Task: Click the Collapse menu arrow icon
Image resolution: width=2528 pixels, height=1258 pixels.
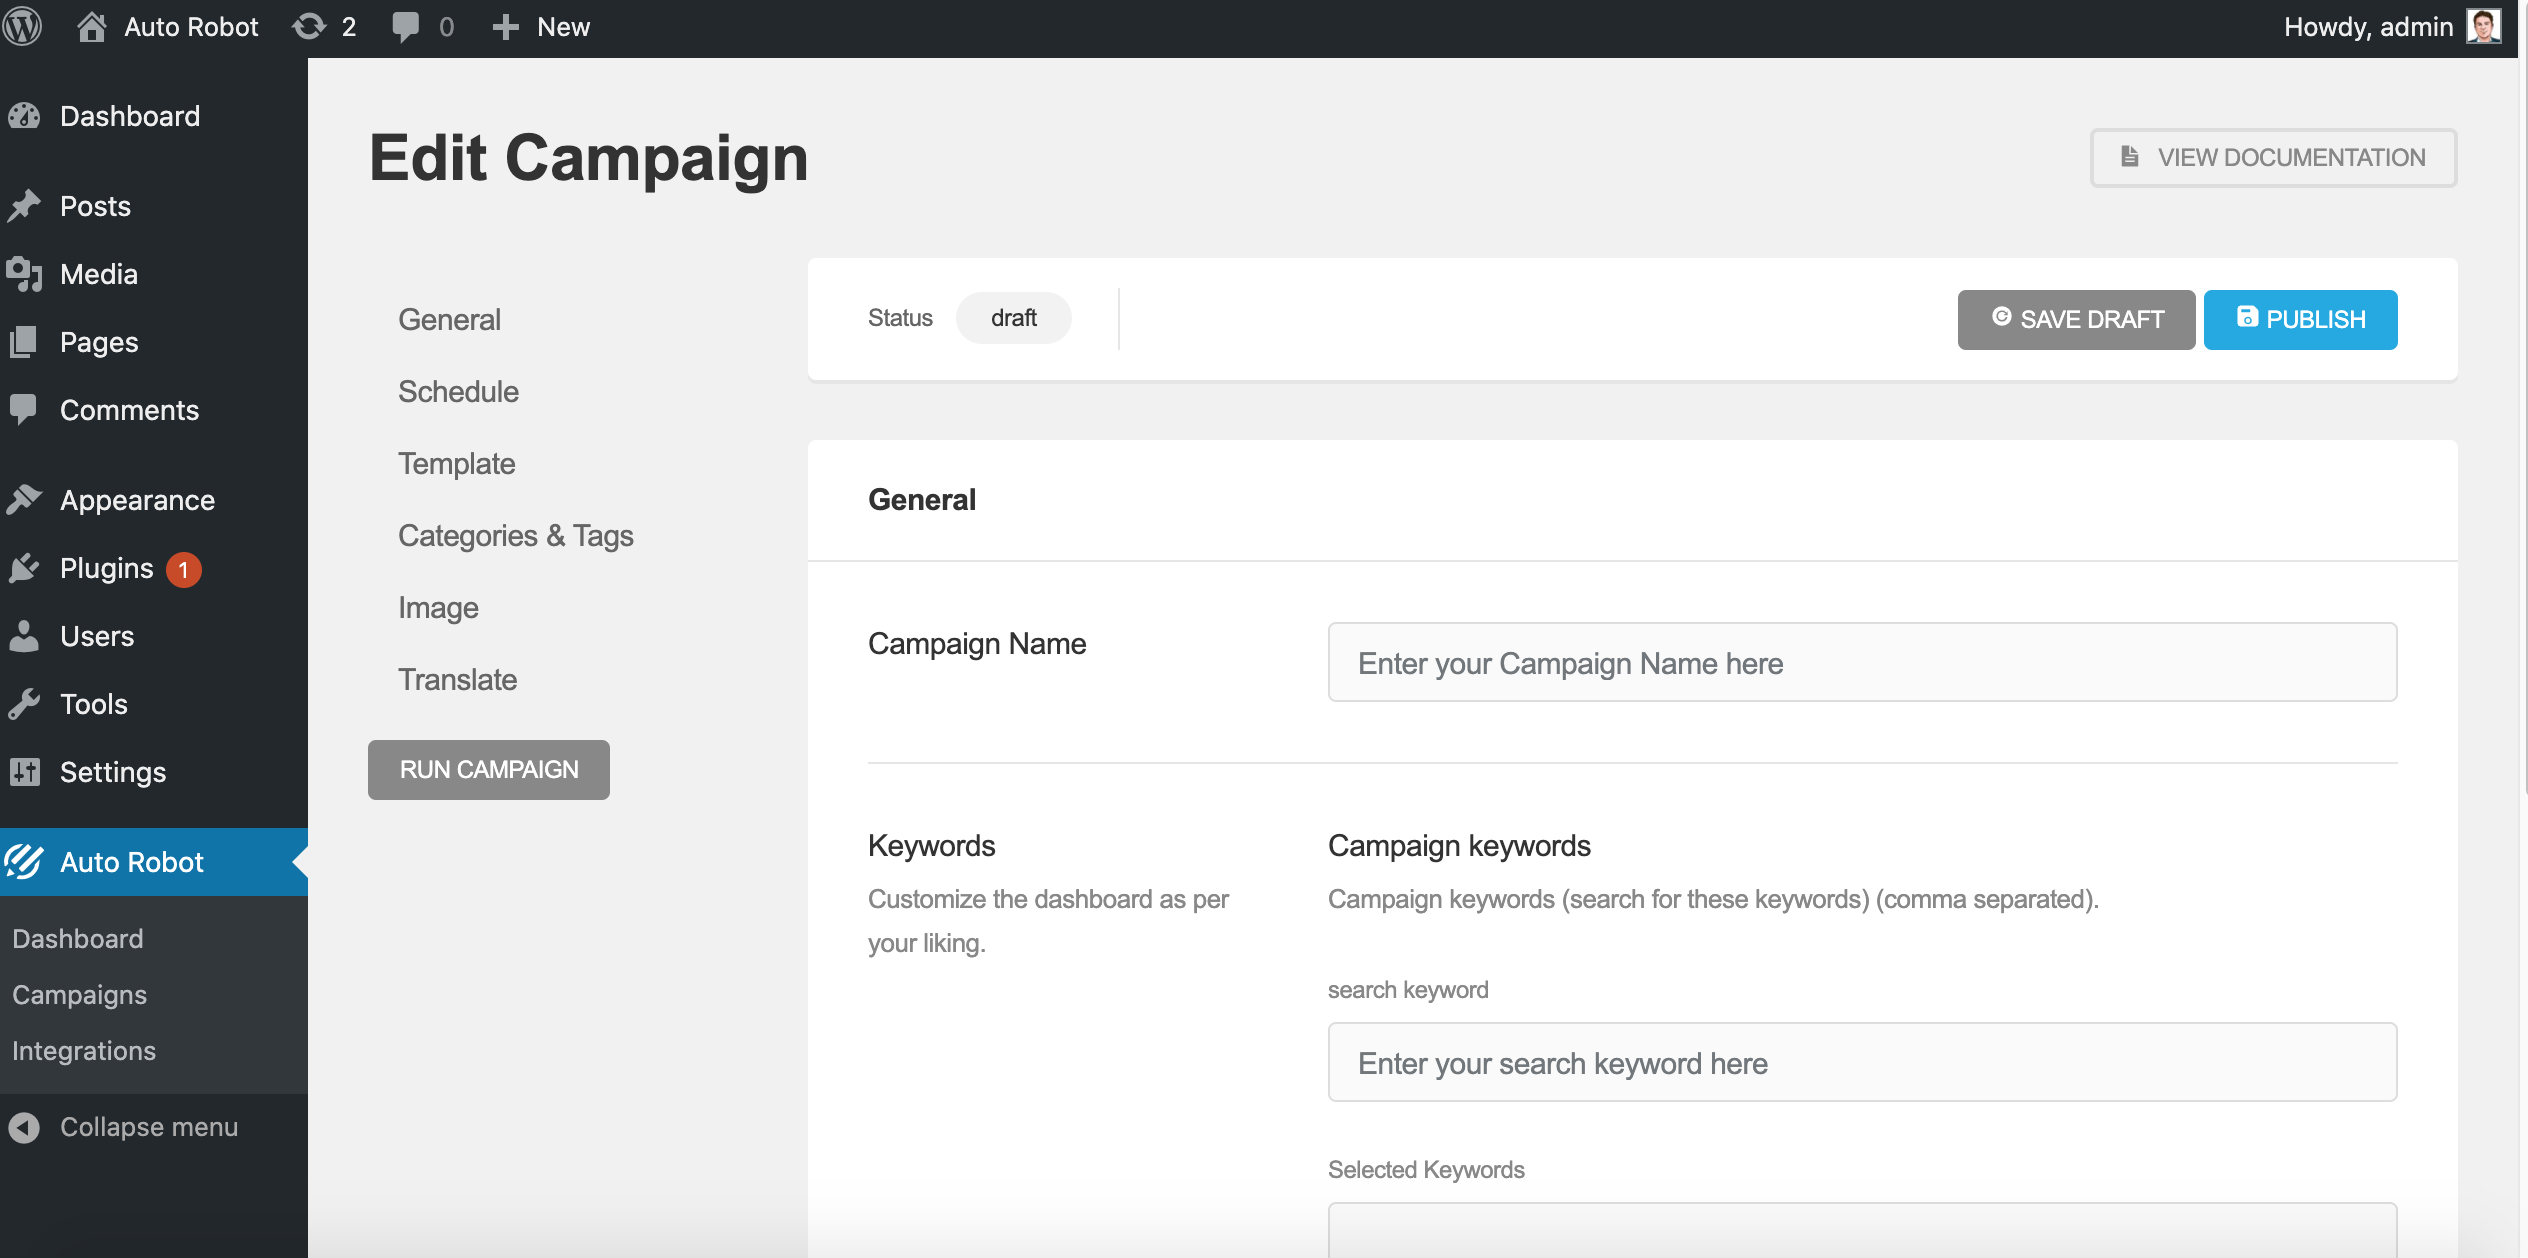Action: [x=24, y=1127]
